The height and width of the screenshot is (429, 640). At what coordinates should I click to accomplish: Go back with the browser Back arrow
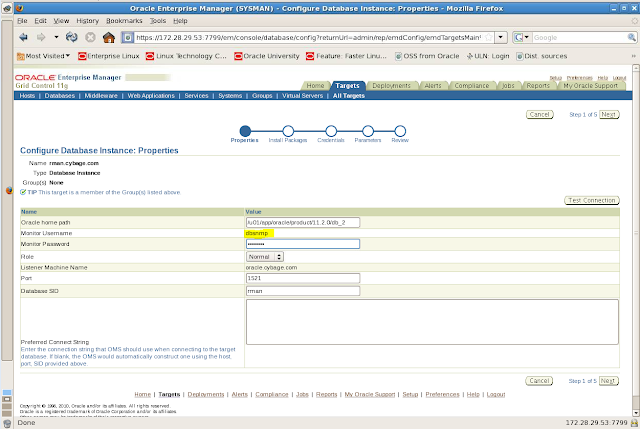click(23, 38)
